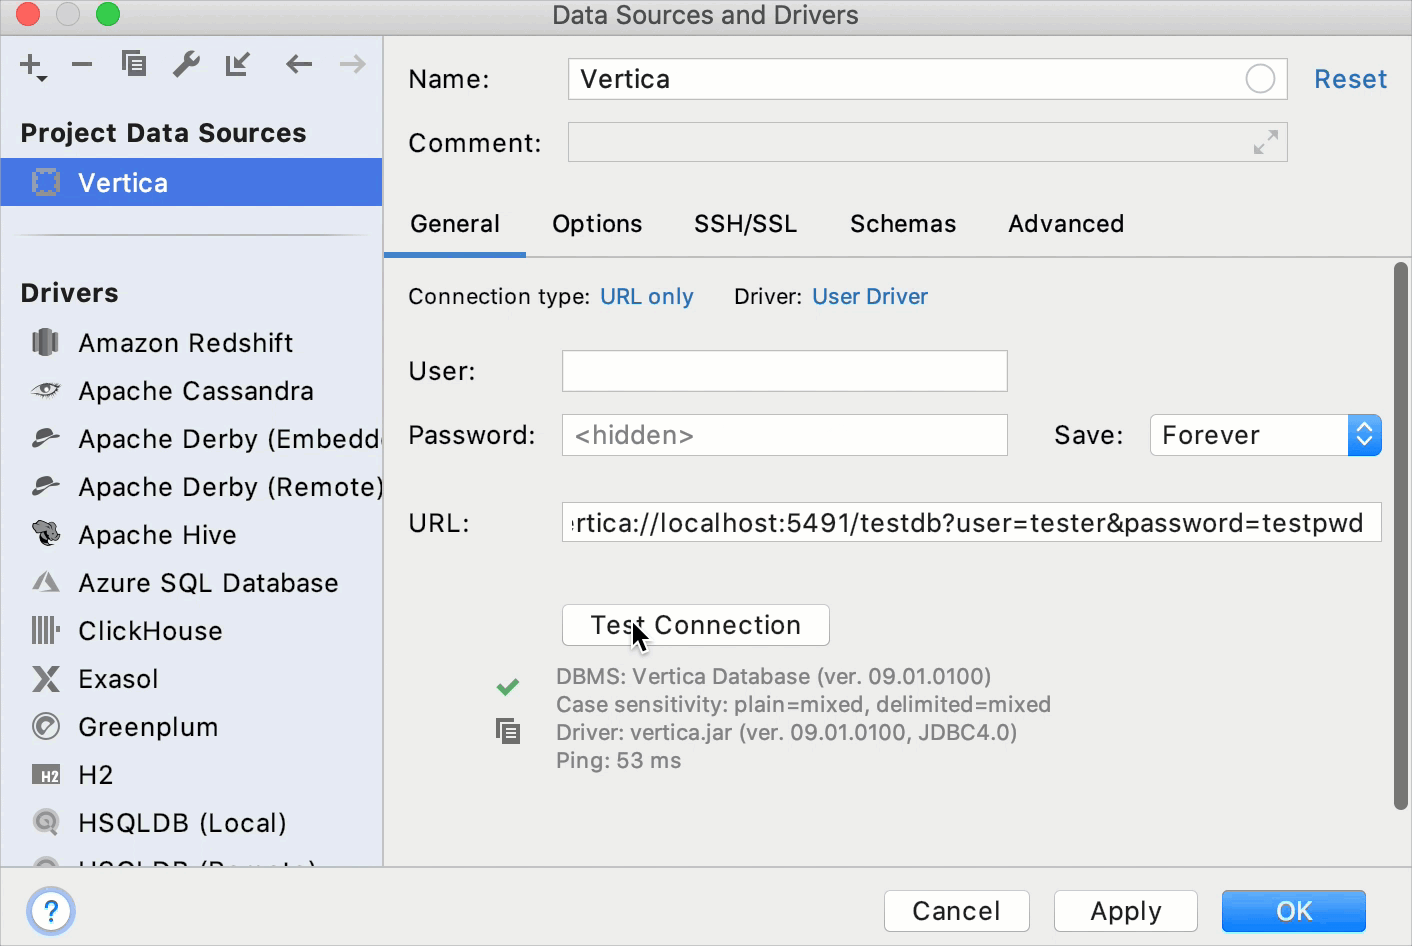Click the URL field with the Vertica connection string
1412x946 pixels.
click(x=971, y=522)
